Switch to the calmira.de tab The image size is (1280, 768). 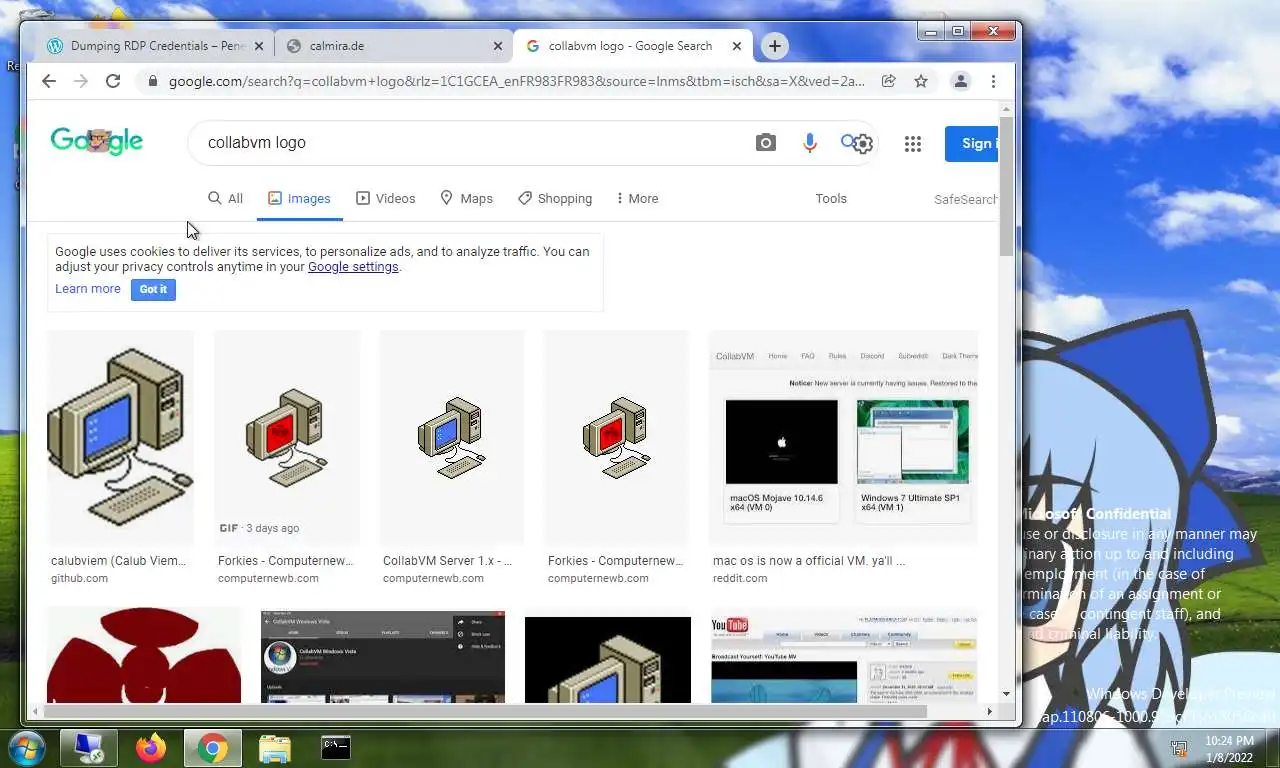click(393, 46)
